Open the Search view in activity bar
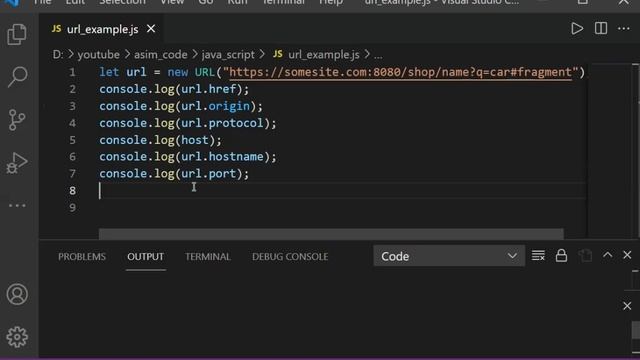Viewport: 640px width, 360px height. coord(17,77)
